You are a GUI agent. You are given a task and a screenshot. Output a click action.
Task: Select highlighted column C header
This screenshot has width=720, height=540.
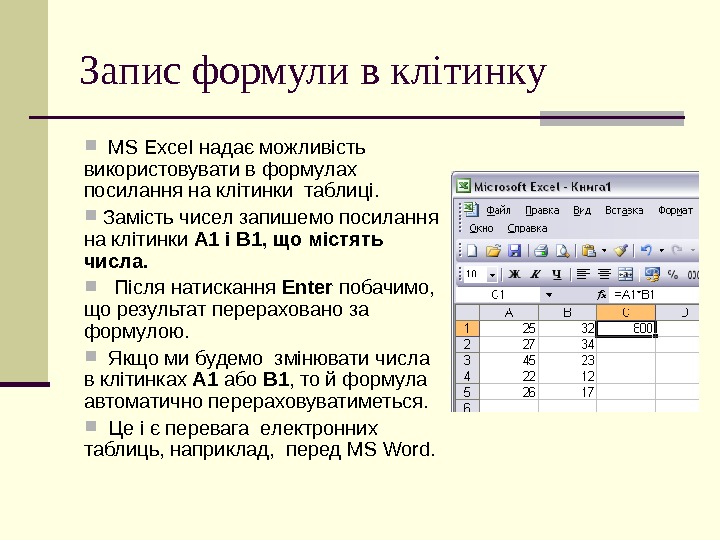click(626, 313)
